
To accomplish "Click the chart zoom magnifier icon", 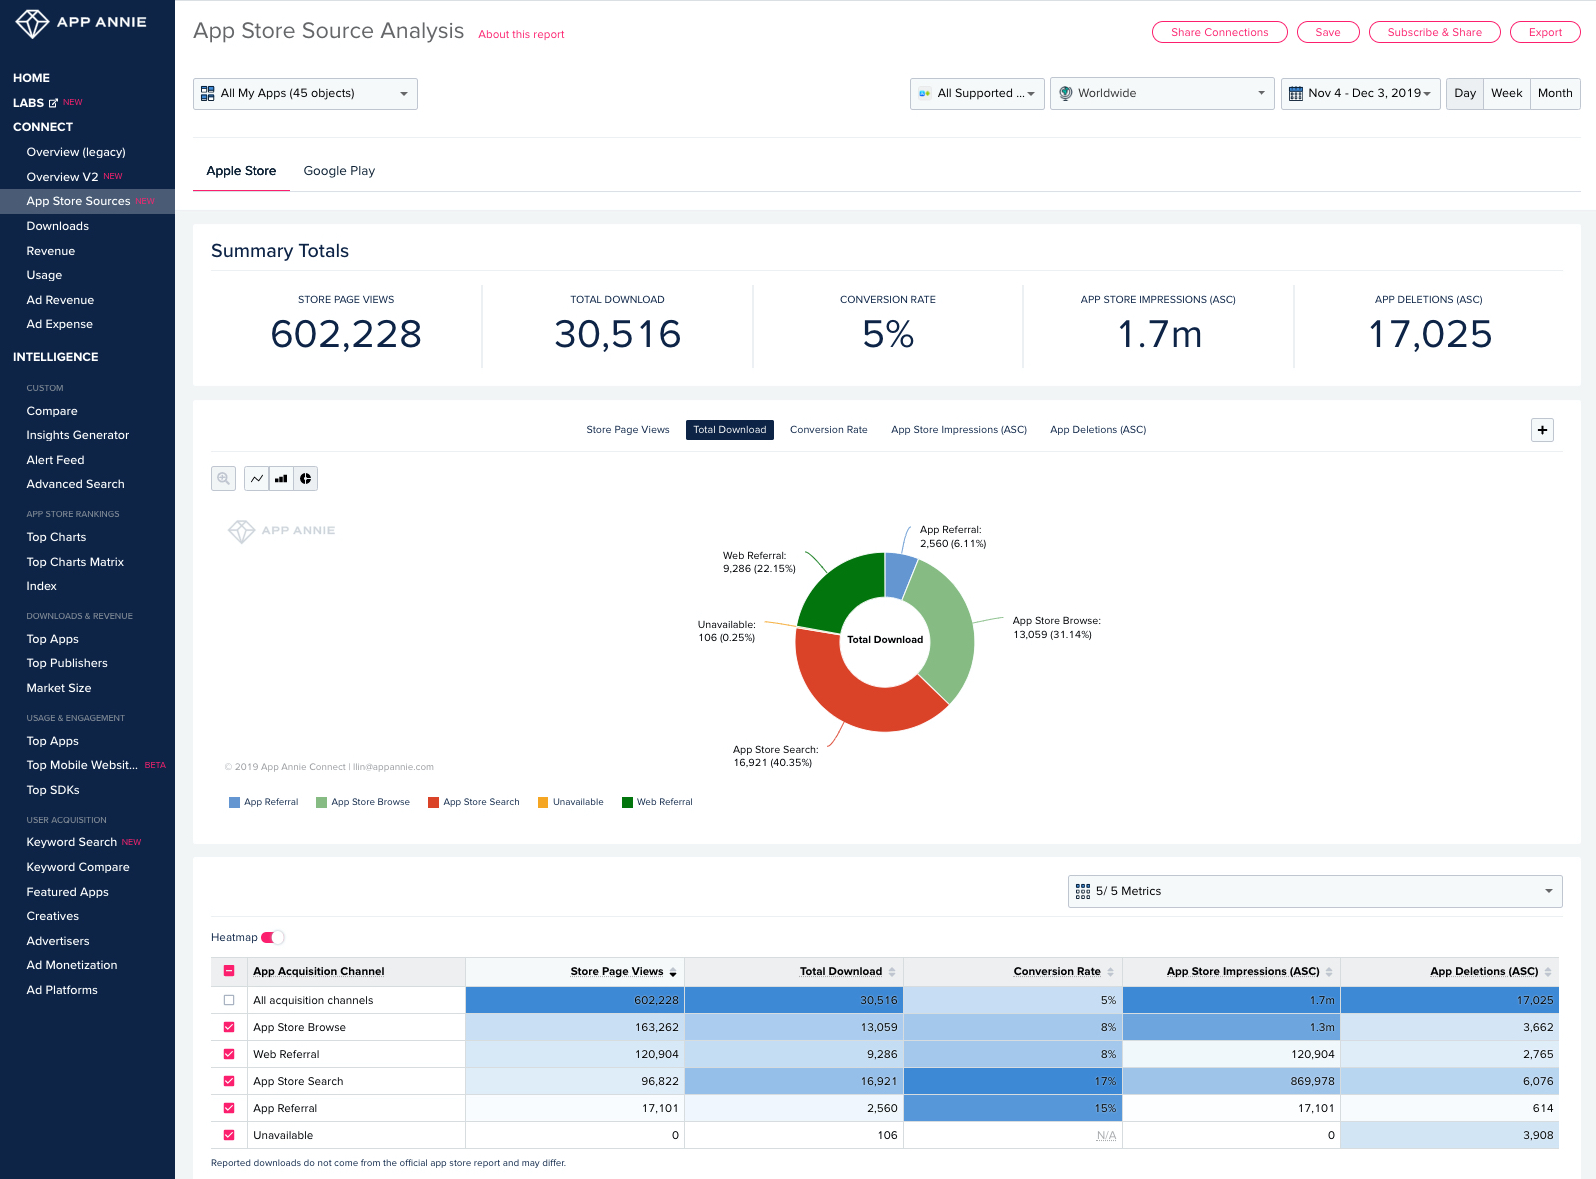I will (x=224, y=479).
